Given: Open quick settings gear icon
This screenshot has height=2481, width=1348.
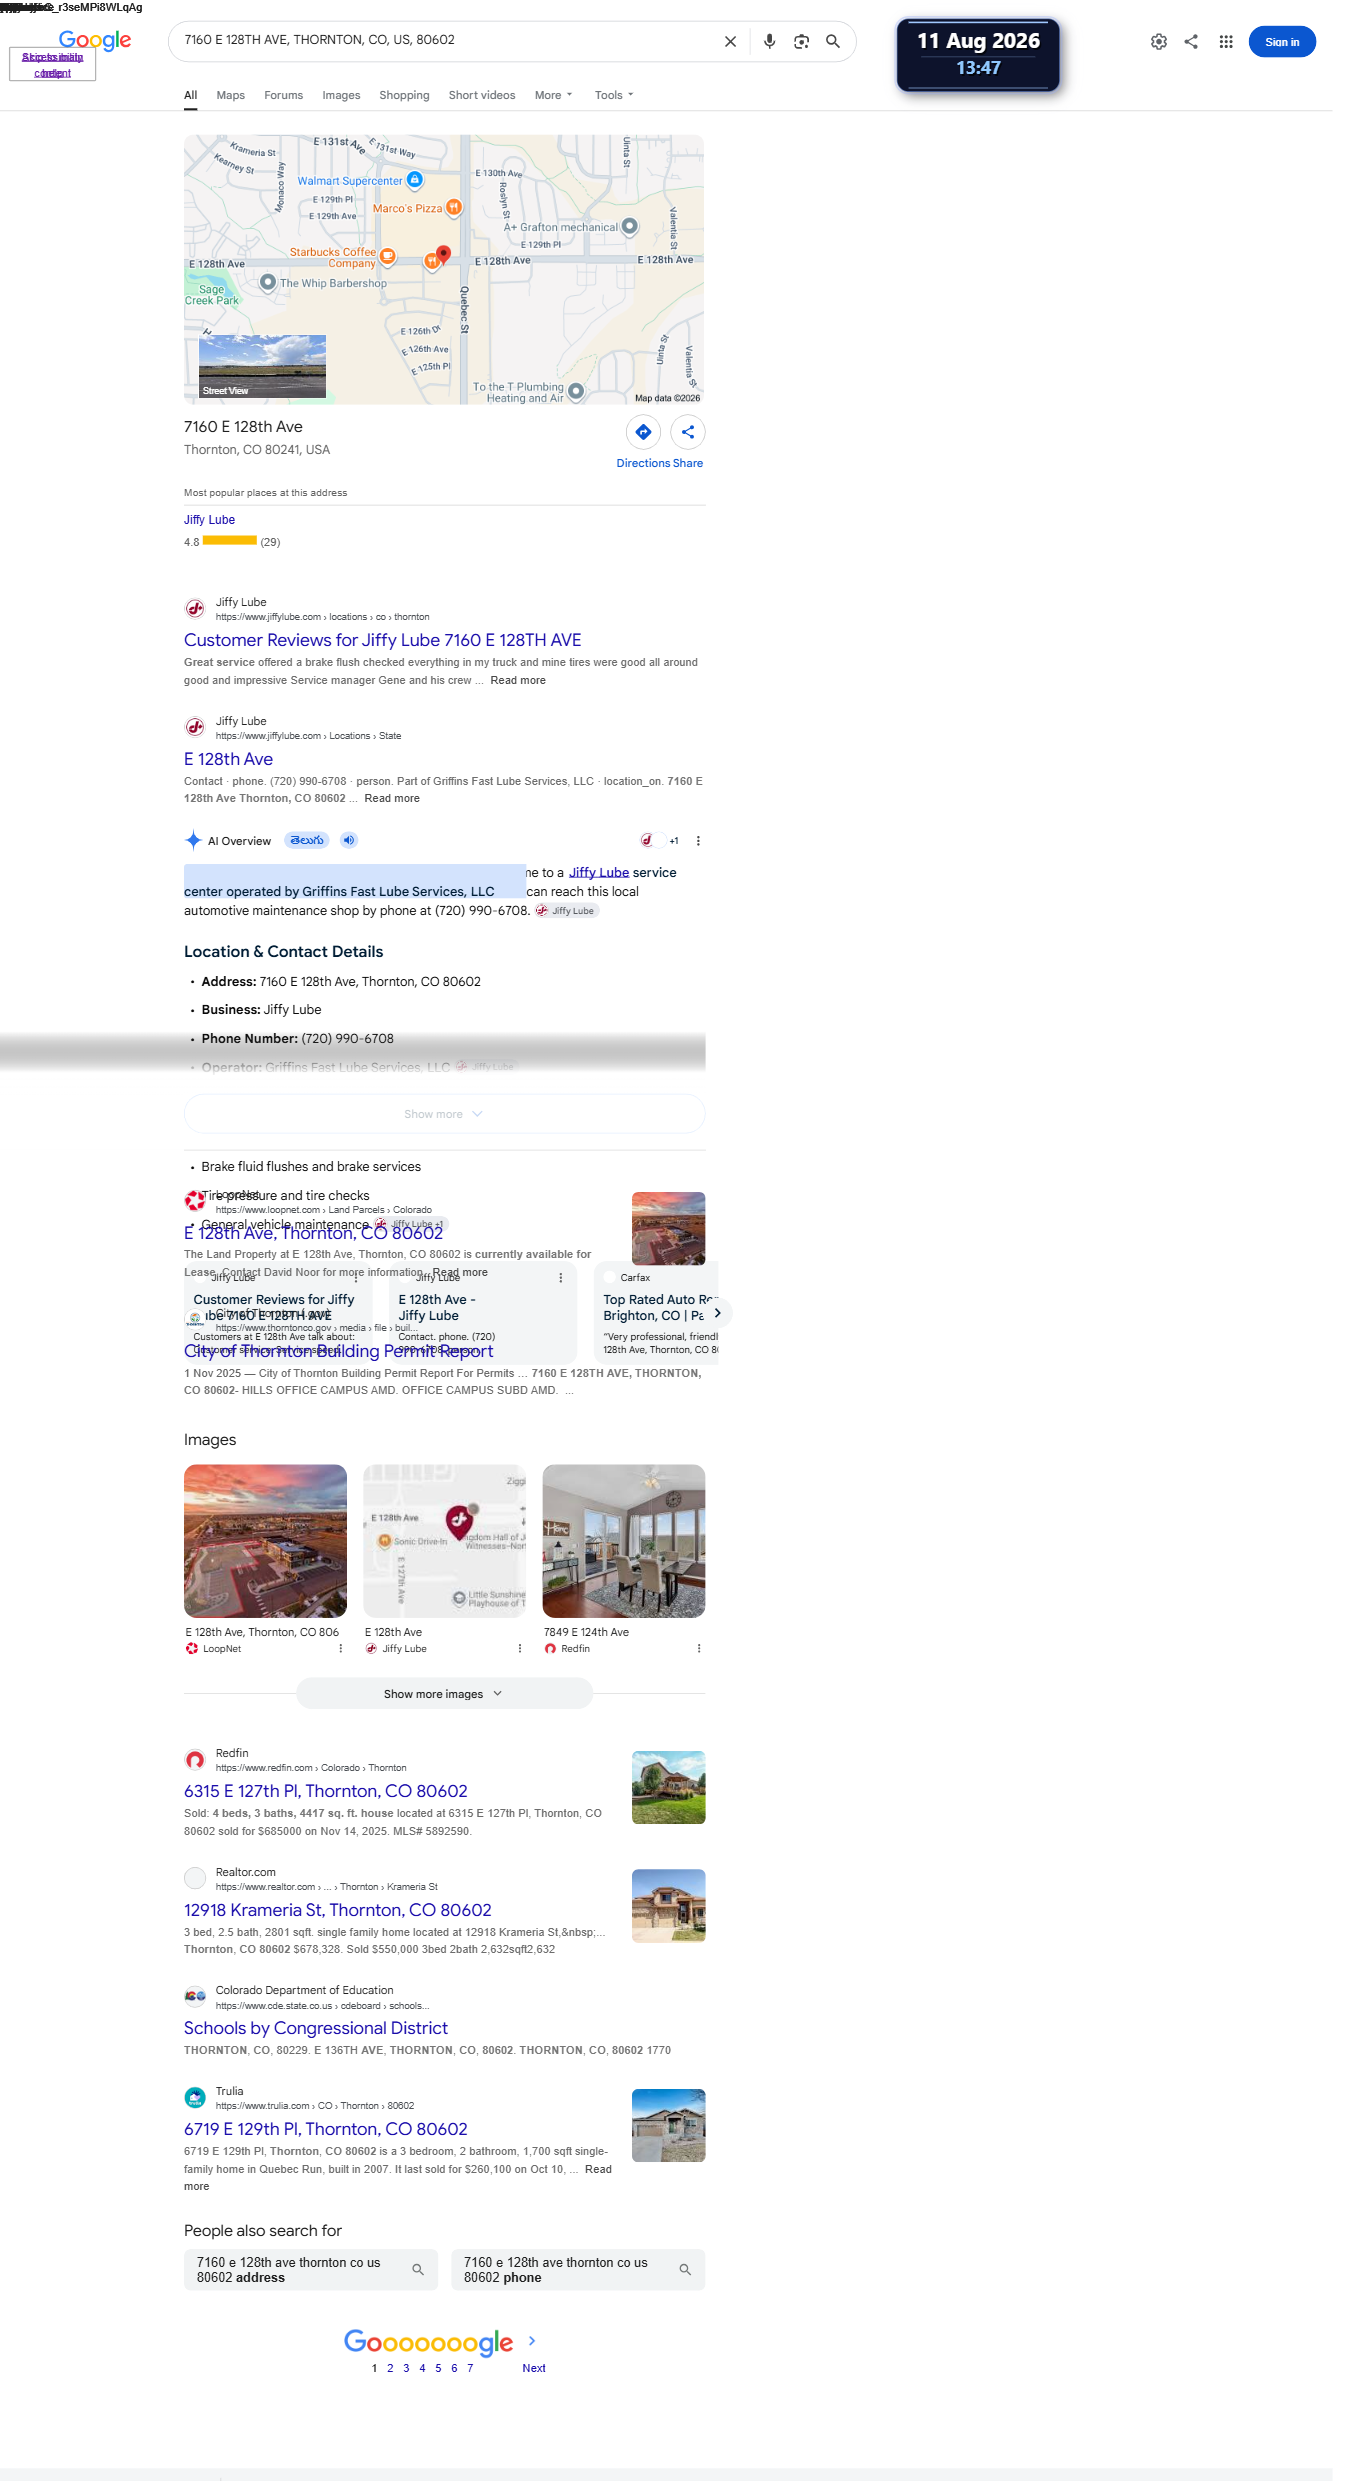Looking at the screenshot, I should (1159, 42).
